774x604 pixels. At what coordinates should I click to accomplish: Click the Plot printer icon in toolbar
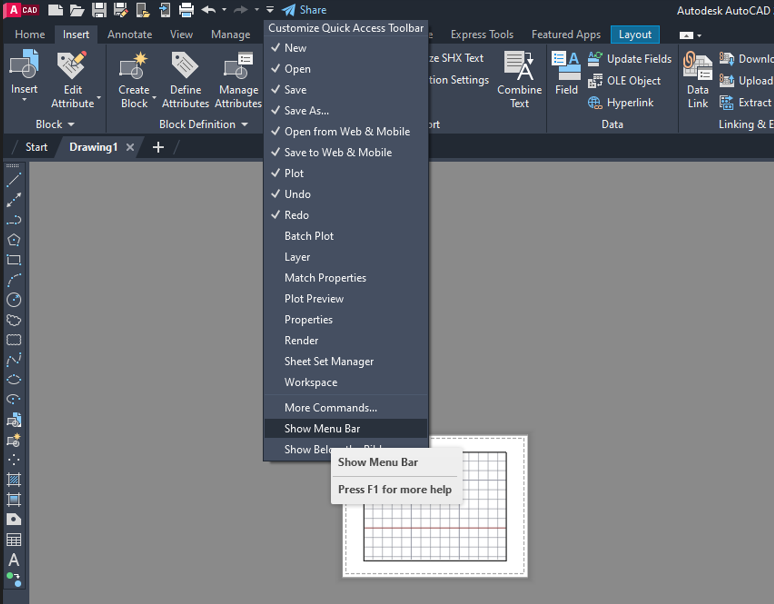(x=186, y=10)
